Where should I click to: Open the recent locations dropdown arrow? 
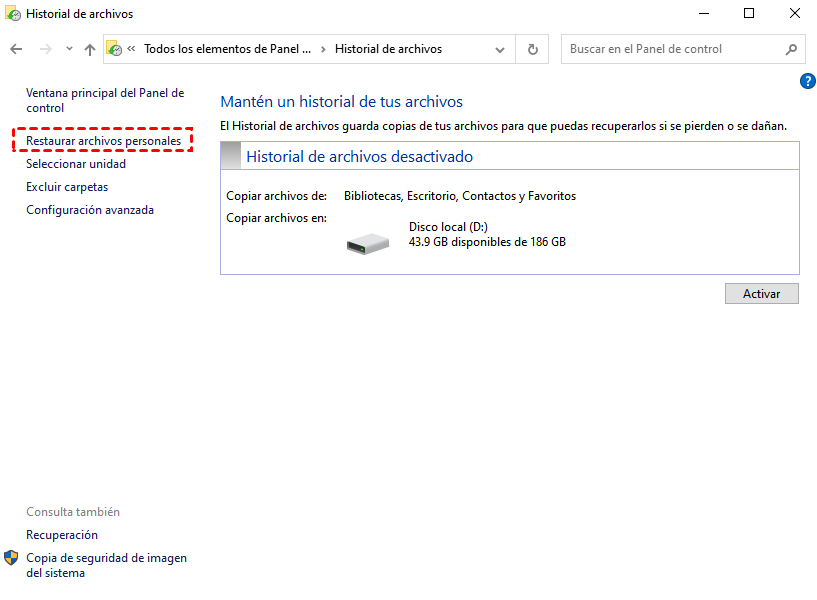point(69,49)
